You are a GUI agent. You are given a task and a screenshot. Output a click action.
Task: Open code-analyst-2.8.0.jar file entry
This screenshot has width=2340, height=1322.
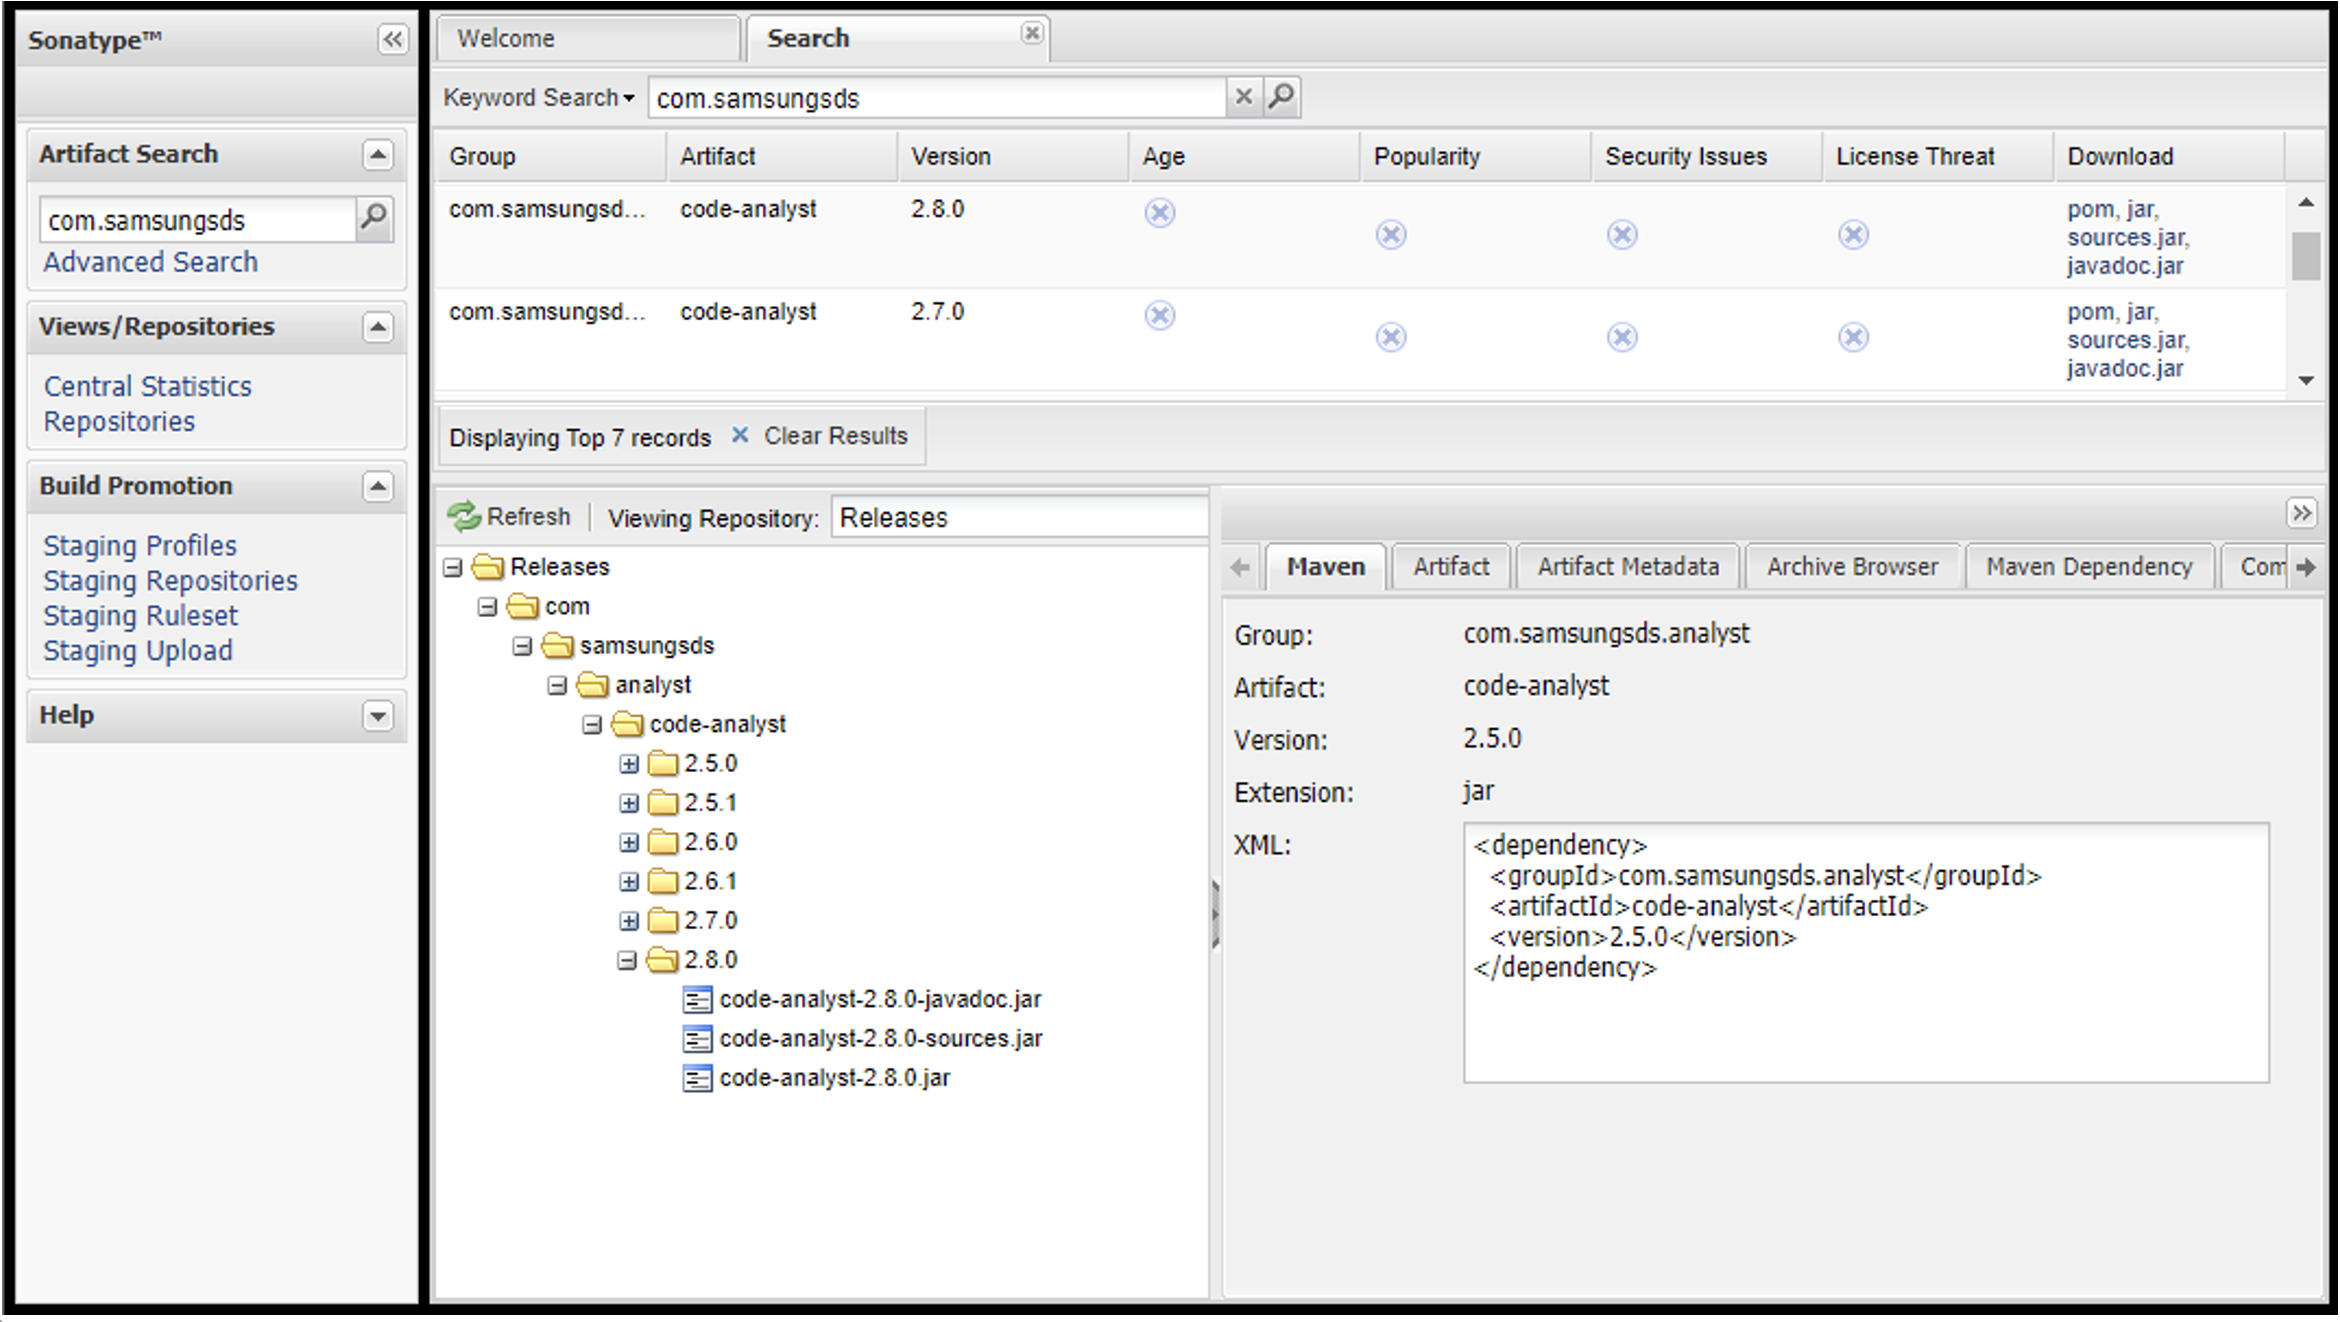pyautogui.click(x=834, y=1078)
